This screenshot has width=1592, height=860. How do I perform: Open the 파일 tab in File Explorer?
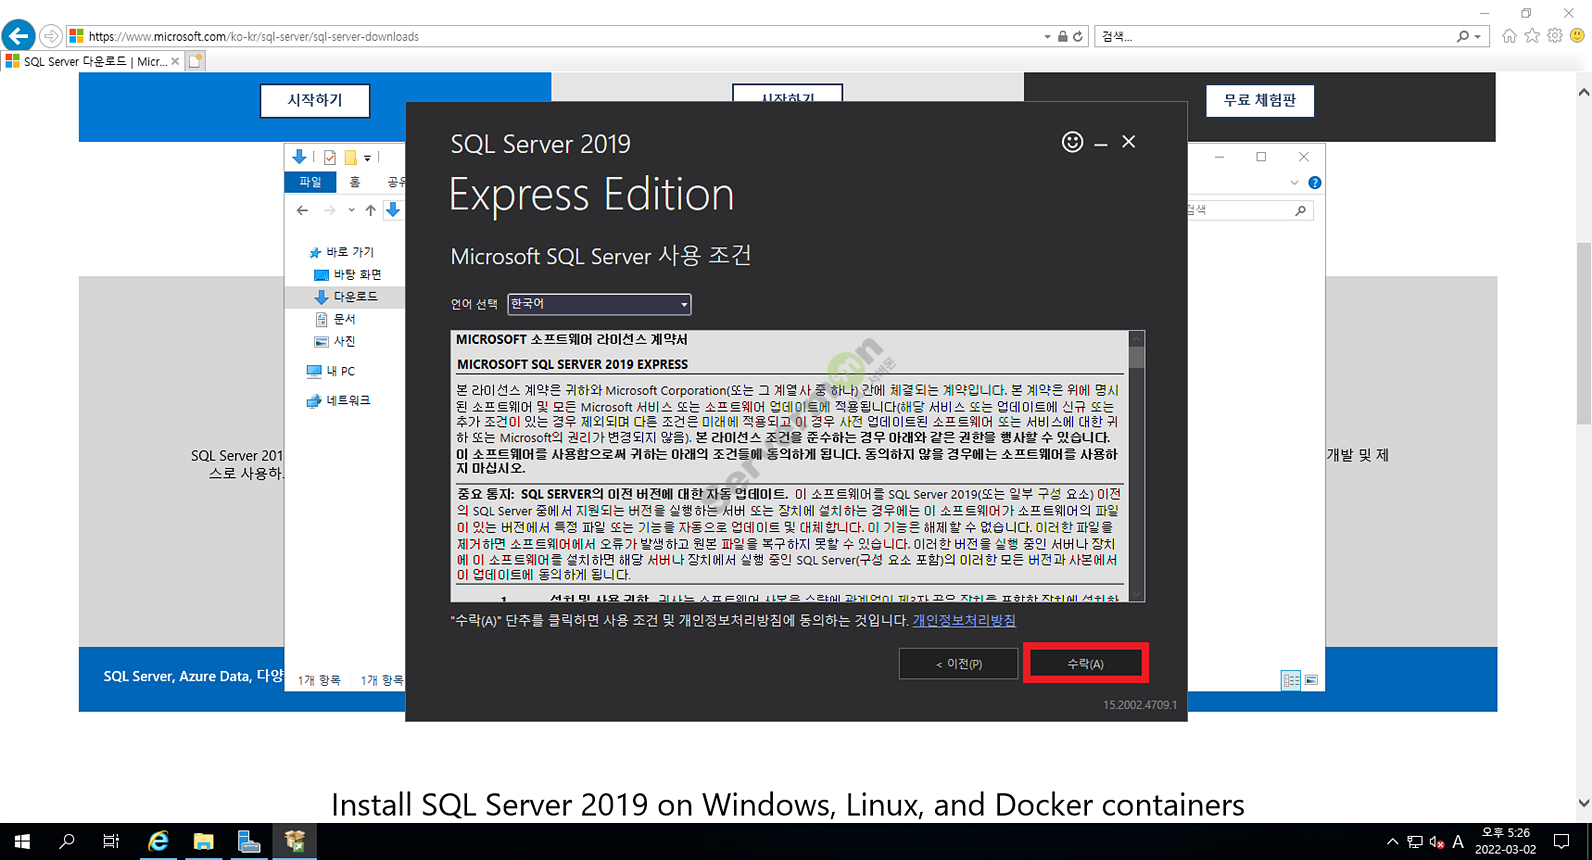coord(310,182)
